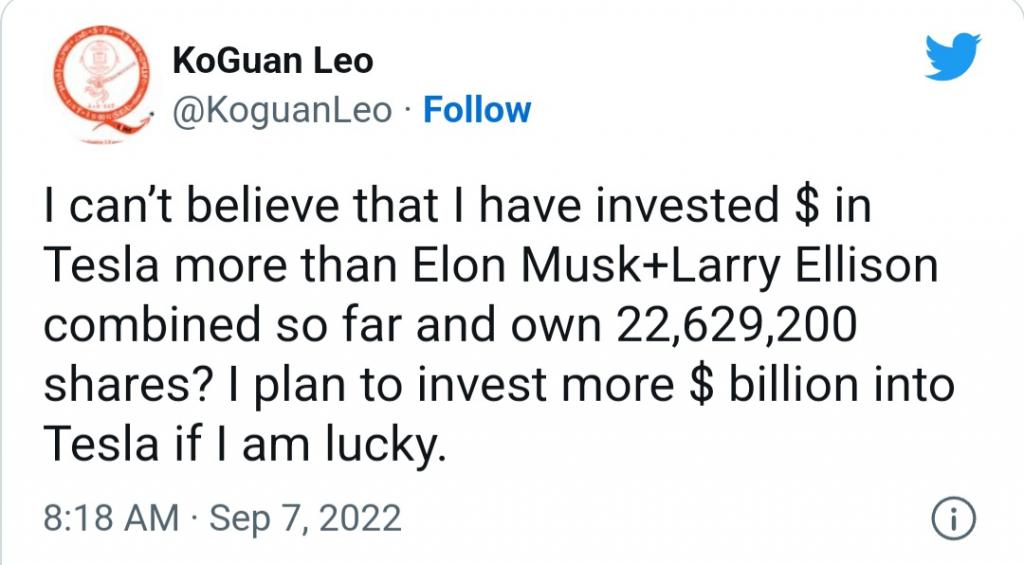Click the number 22,629,200 in the tweet
The width and height of the screenshot is (1024, 565).
point(736,325)
